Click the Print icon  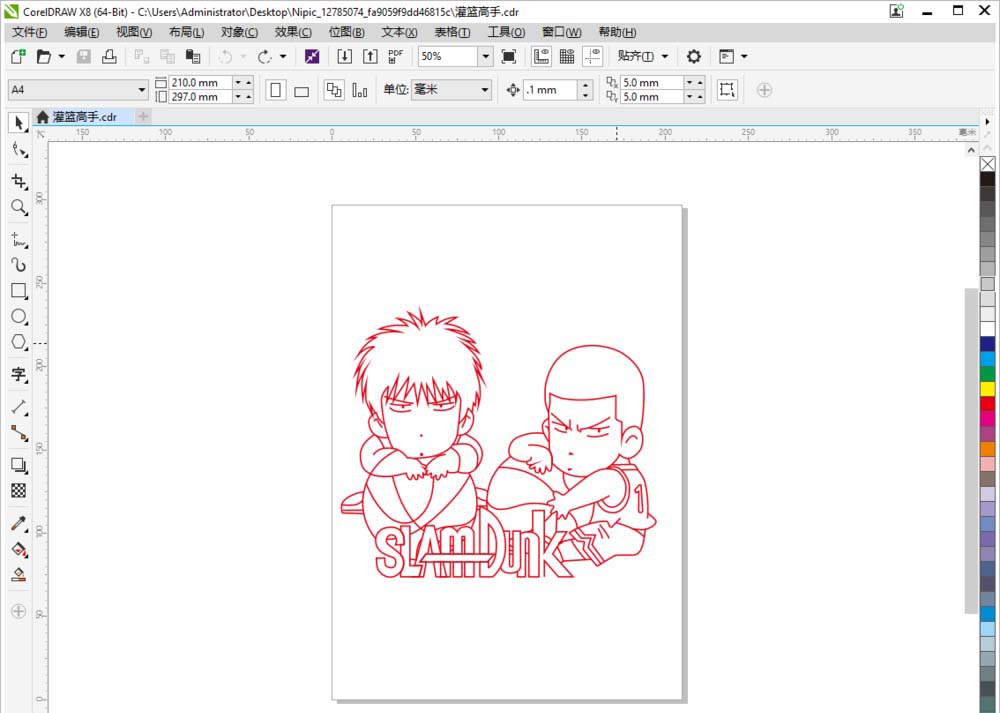[109, 56]
